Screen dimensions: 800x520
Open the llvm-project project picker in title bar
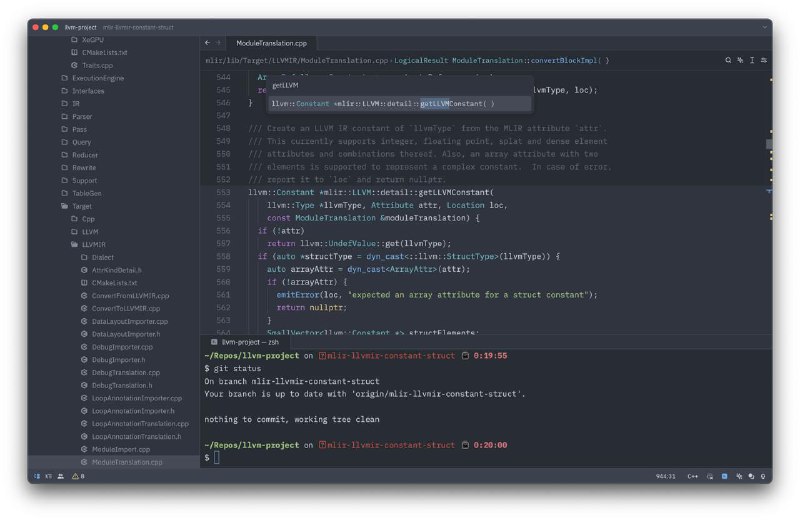click(x=81, y=27)
